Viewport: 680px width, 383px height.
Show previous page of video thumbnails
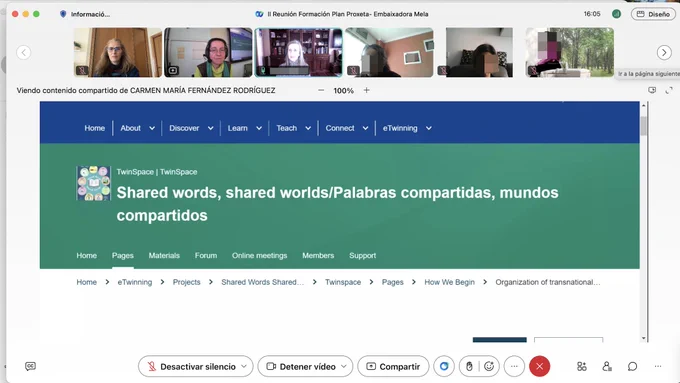click(24, 52)
